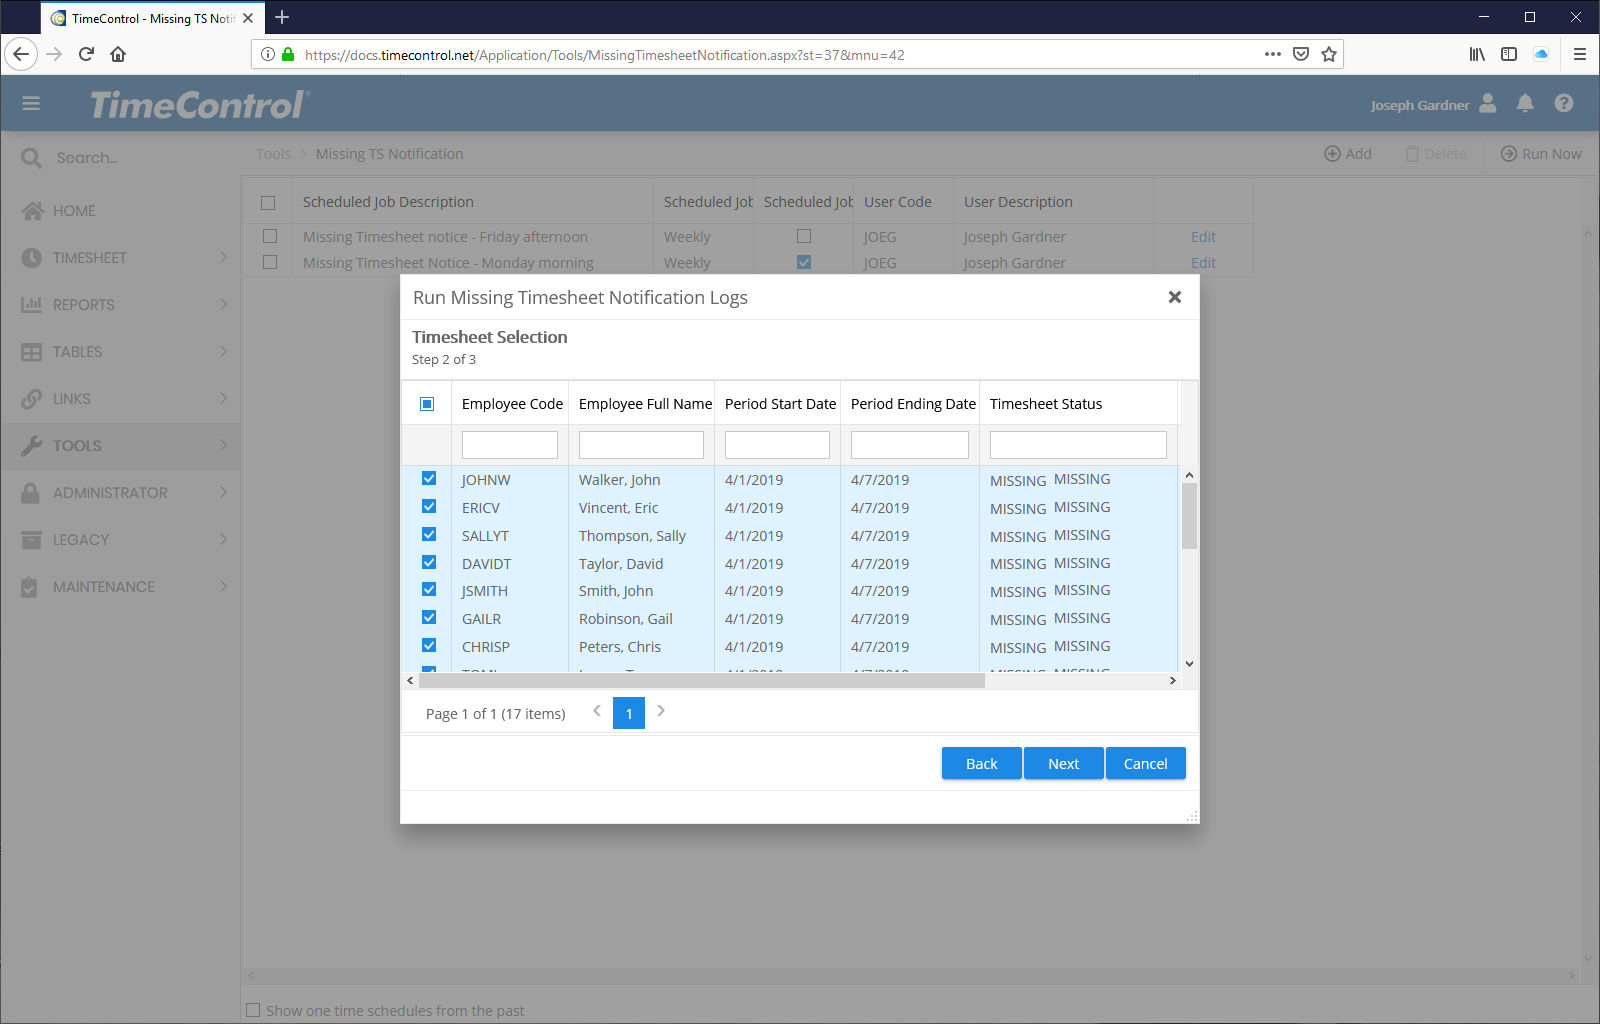Viewport: 1600px width, 1024px height.
Task: Click the horizontal scrollbar of the grid
Action: (x=700, y=681)
